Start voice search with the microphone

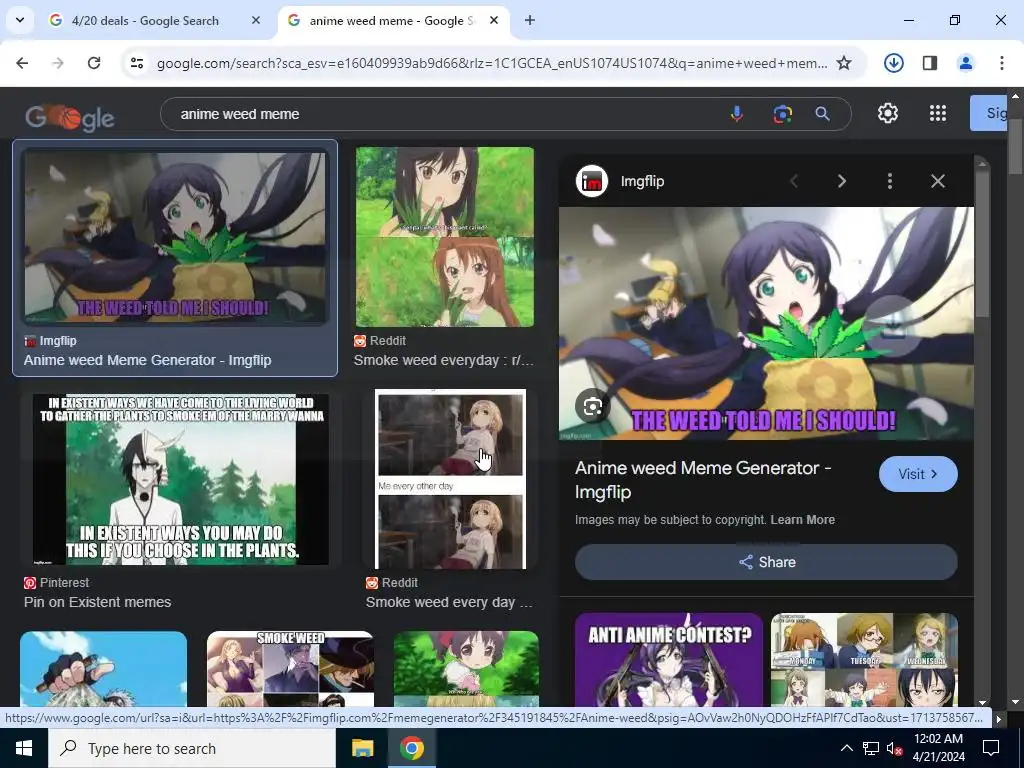click(x=737, y=114)
